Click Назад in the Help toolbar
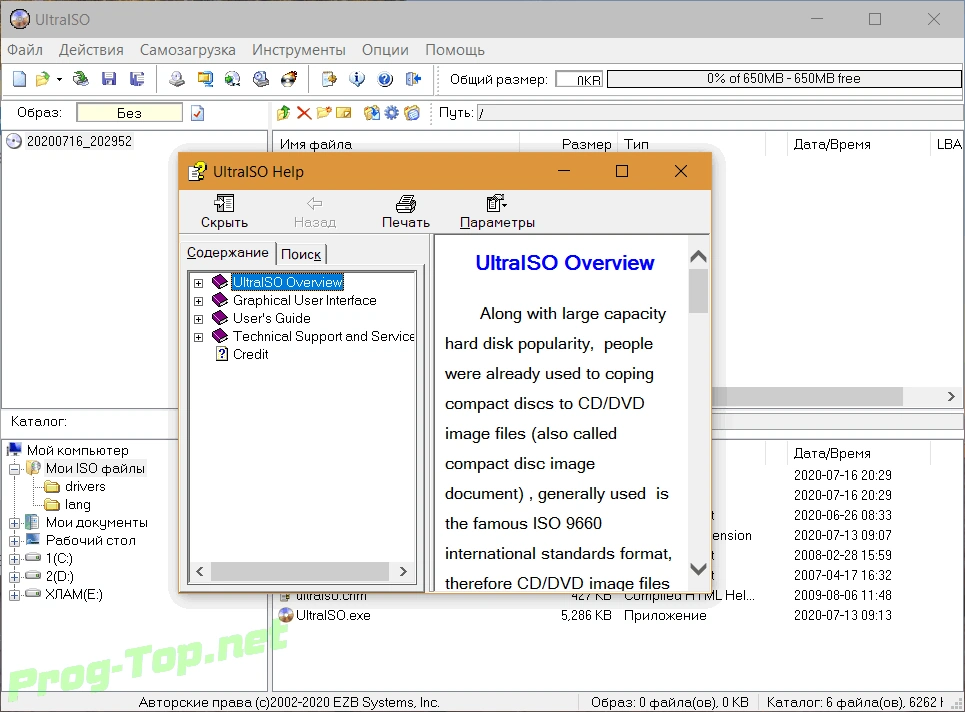 (x=314, y=212)
